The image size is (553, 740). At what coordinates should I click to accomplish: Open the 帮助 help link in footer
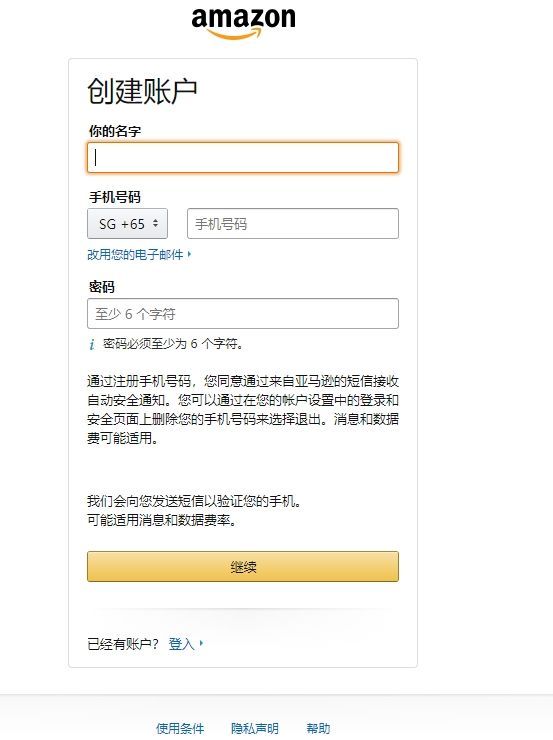click(318, 728)
